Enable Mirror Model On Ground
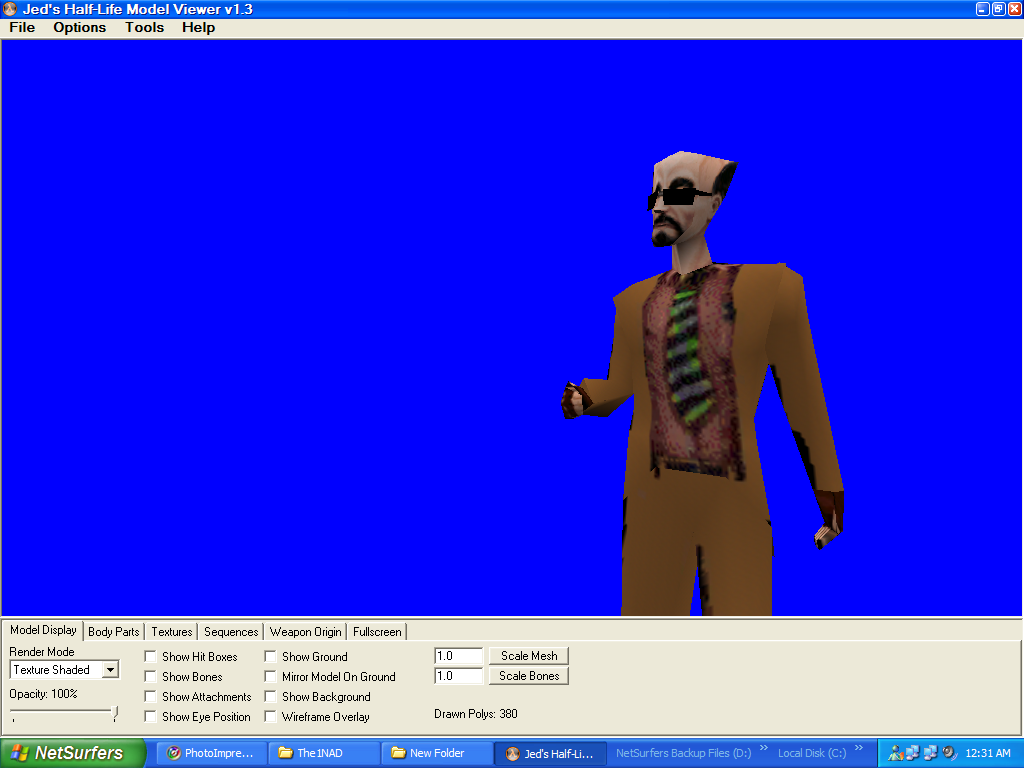The height and width of the screenshot is (768, 1024). pyautogui.click(x=270, y=677)
